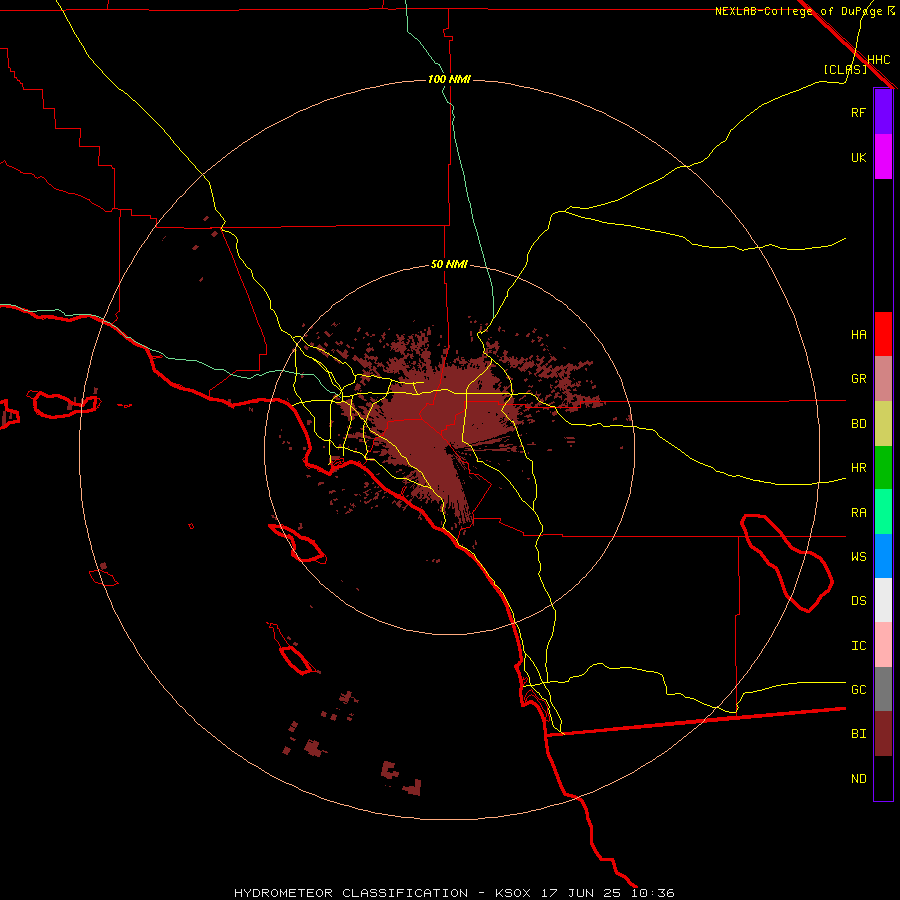The height and width of the screenshot is (900, 900).
Task: Click the HA legend label
Action: click(858, 335)
